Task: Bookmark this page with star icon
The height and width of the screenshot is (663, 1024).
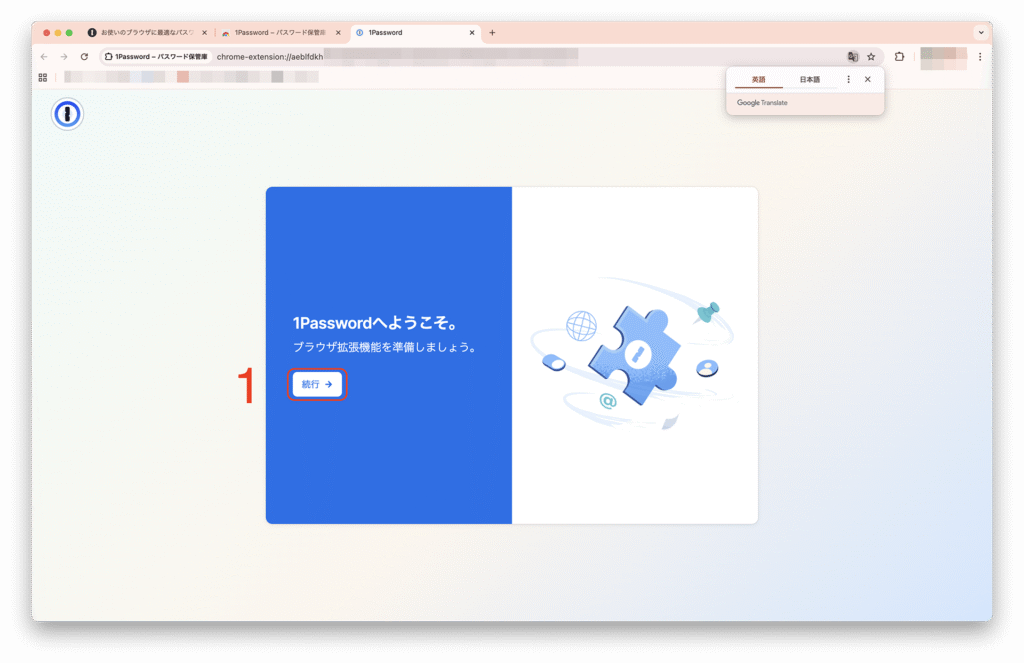Action: pos(871,57)
